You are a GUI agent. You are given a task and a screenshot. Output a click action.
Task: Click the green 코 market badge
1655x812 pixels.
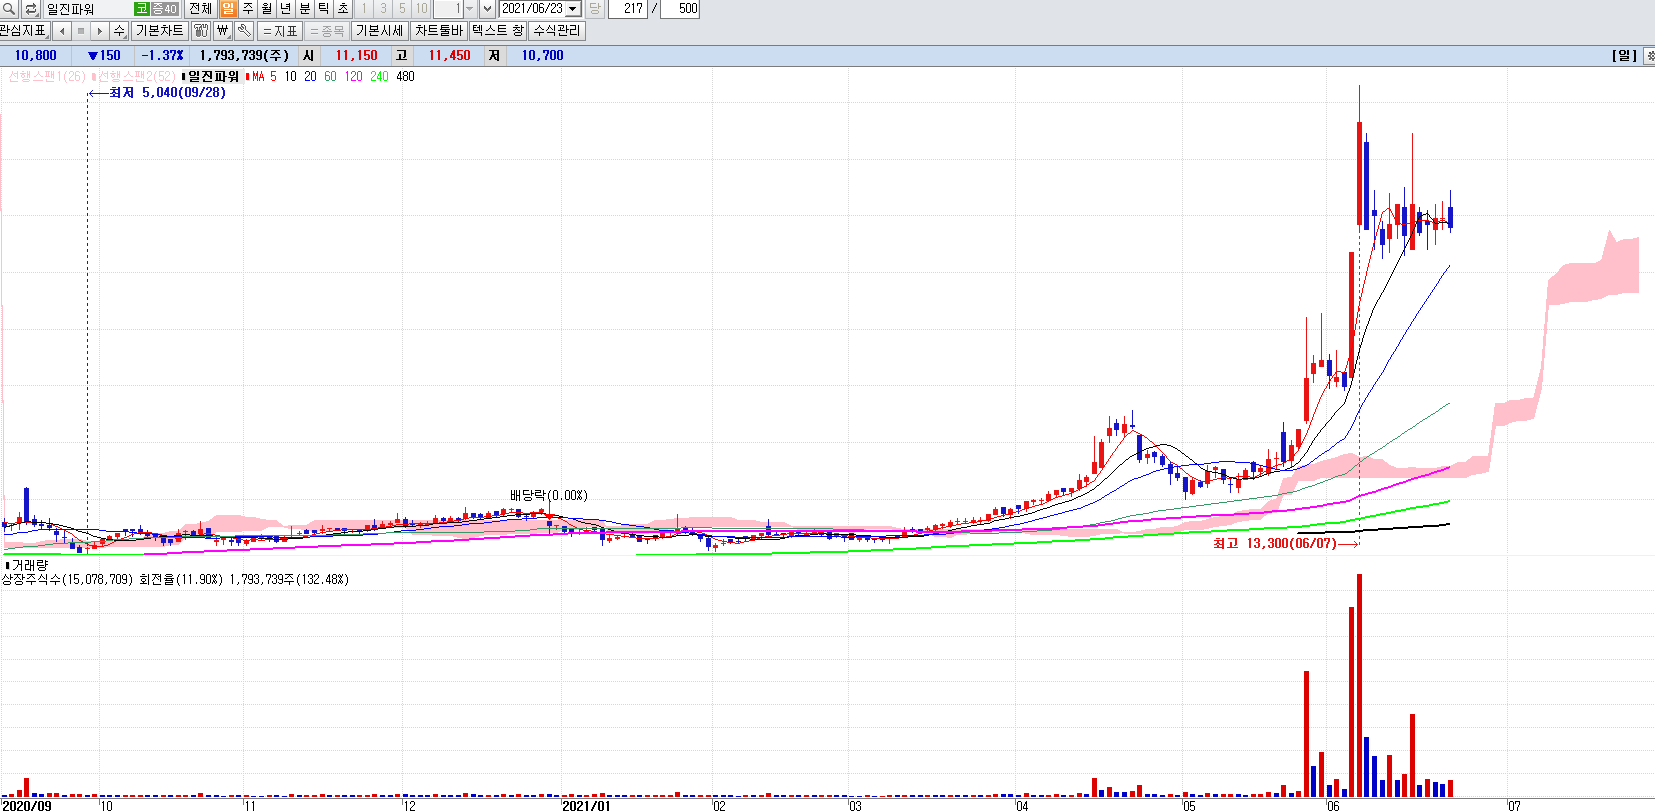(x=142, y=9)
